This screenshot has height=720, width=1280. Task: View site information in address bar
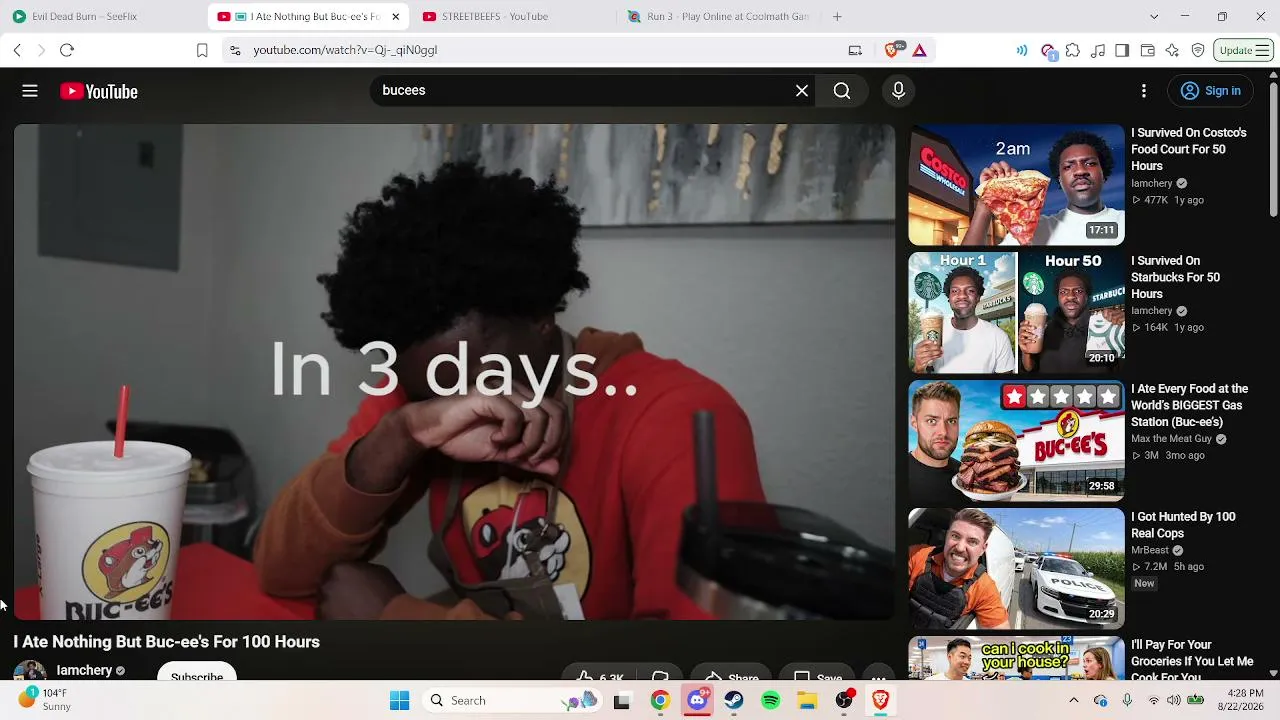235,50
